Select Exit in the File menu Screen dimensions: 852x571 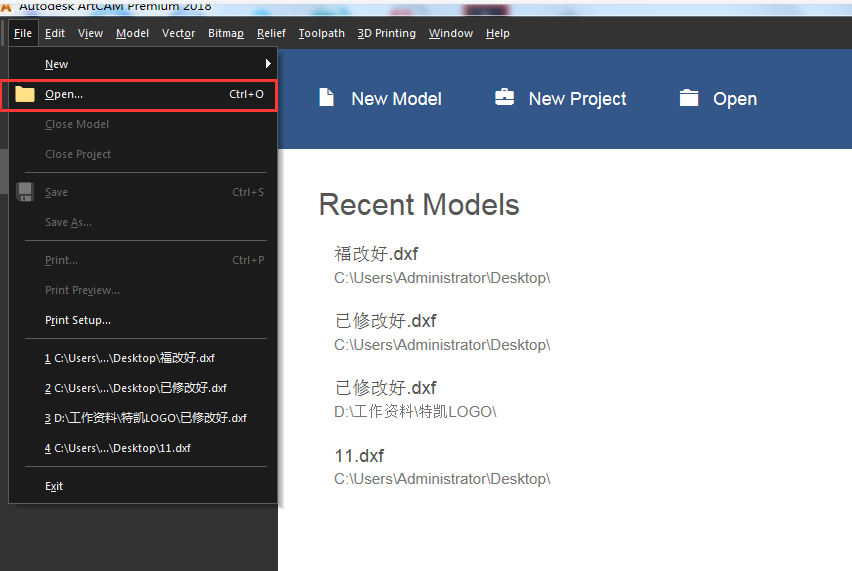point(54,486)
